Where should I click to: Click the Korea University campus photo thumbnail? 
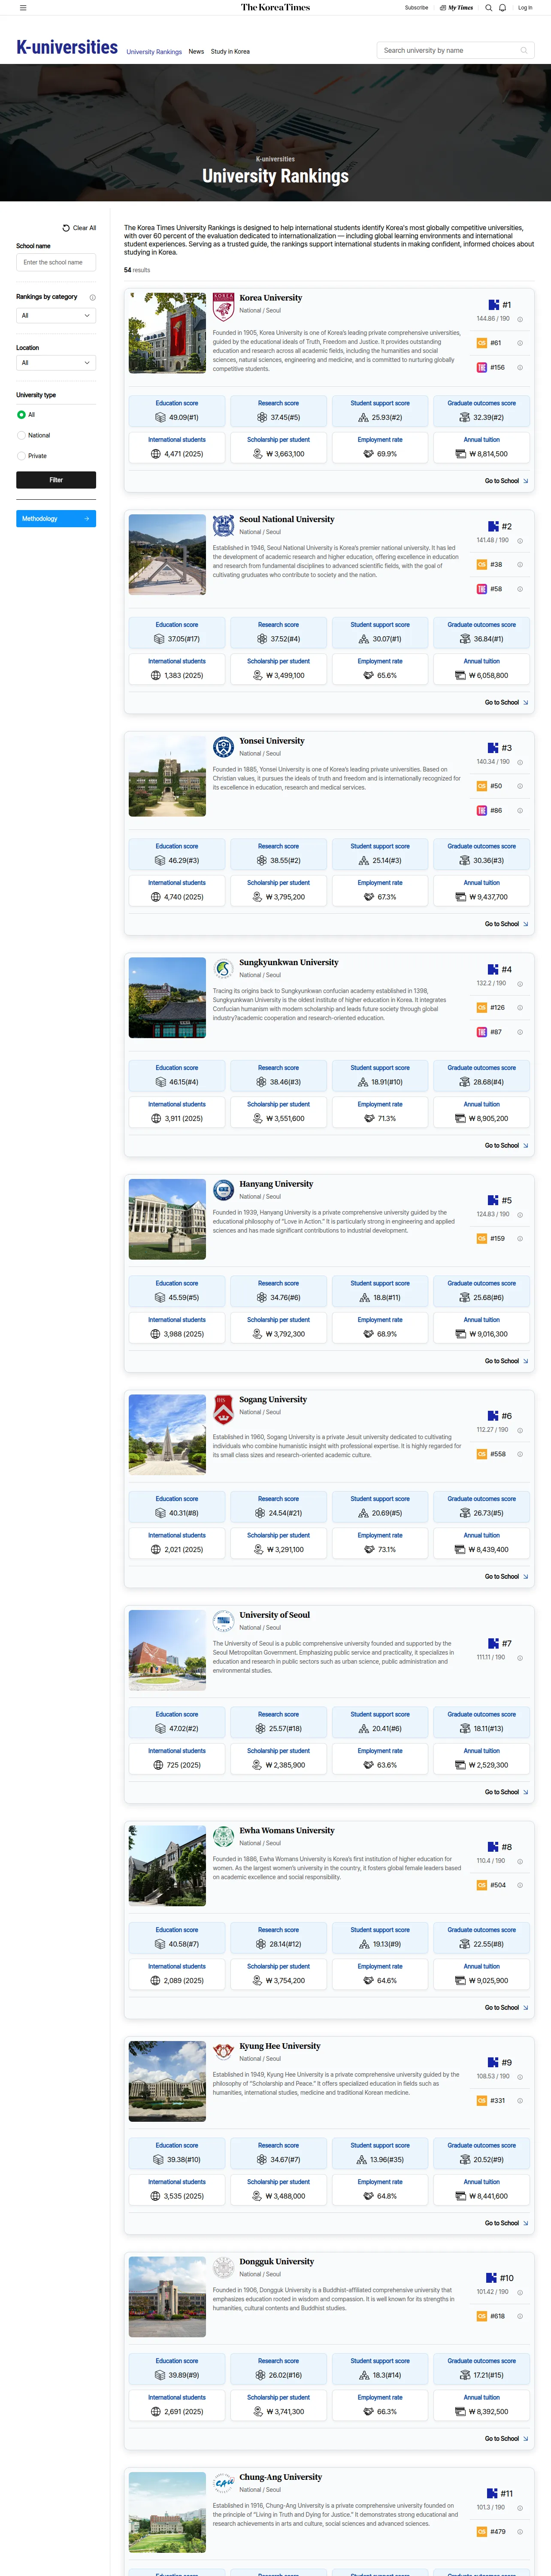(167, 333)
